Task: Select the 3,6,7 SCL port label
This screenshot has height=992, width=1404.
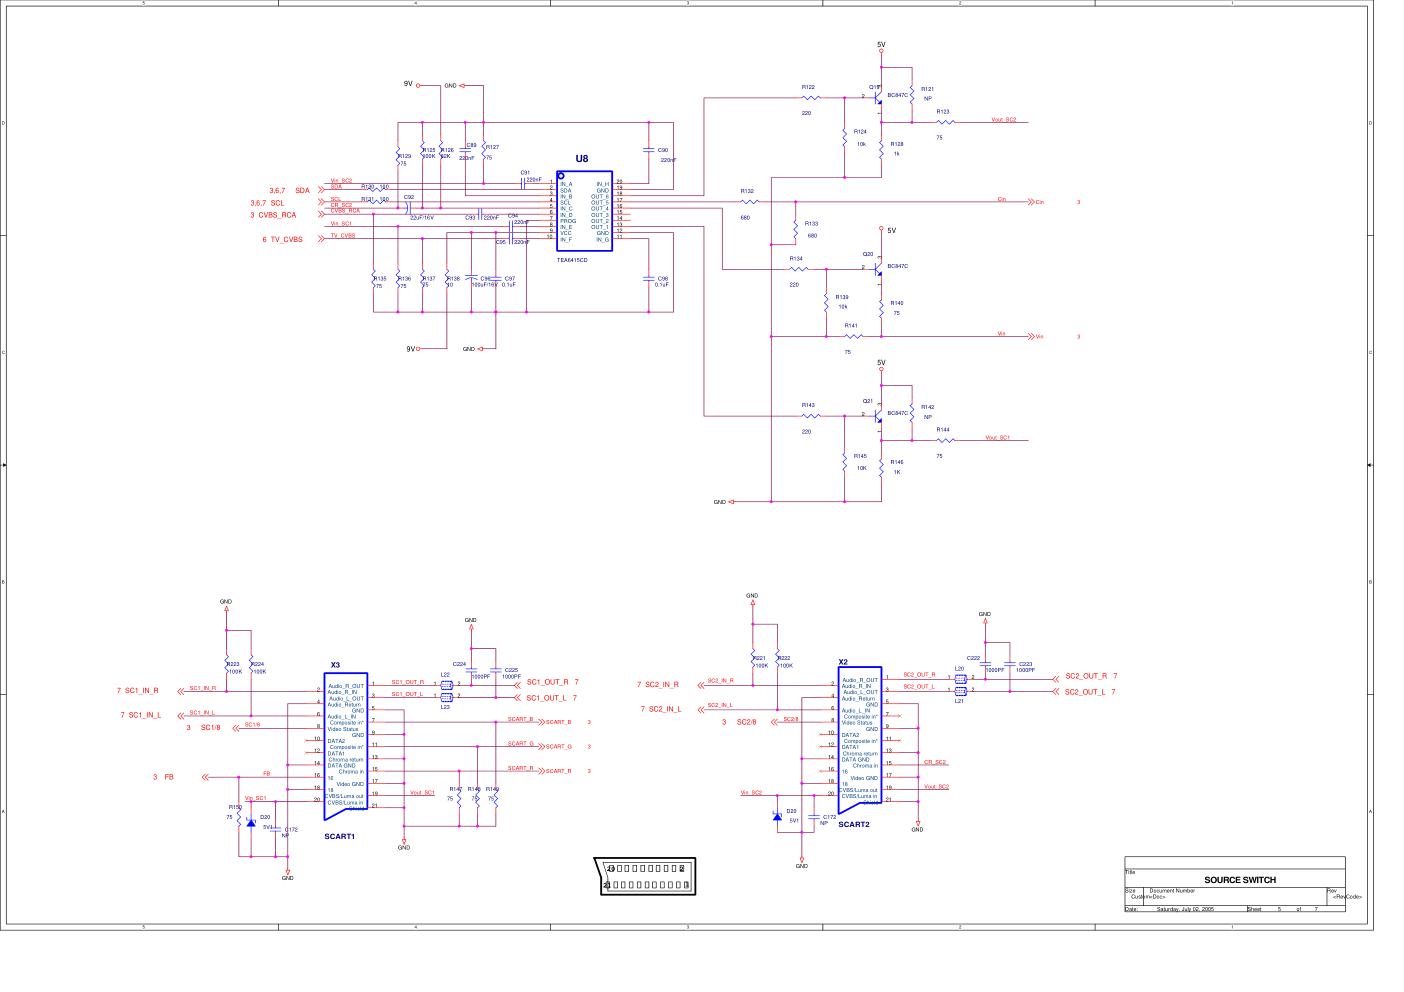Action: [267, 203]
